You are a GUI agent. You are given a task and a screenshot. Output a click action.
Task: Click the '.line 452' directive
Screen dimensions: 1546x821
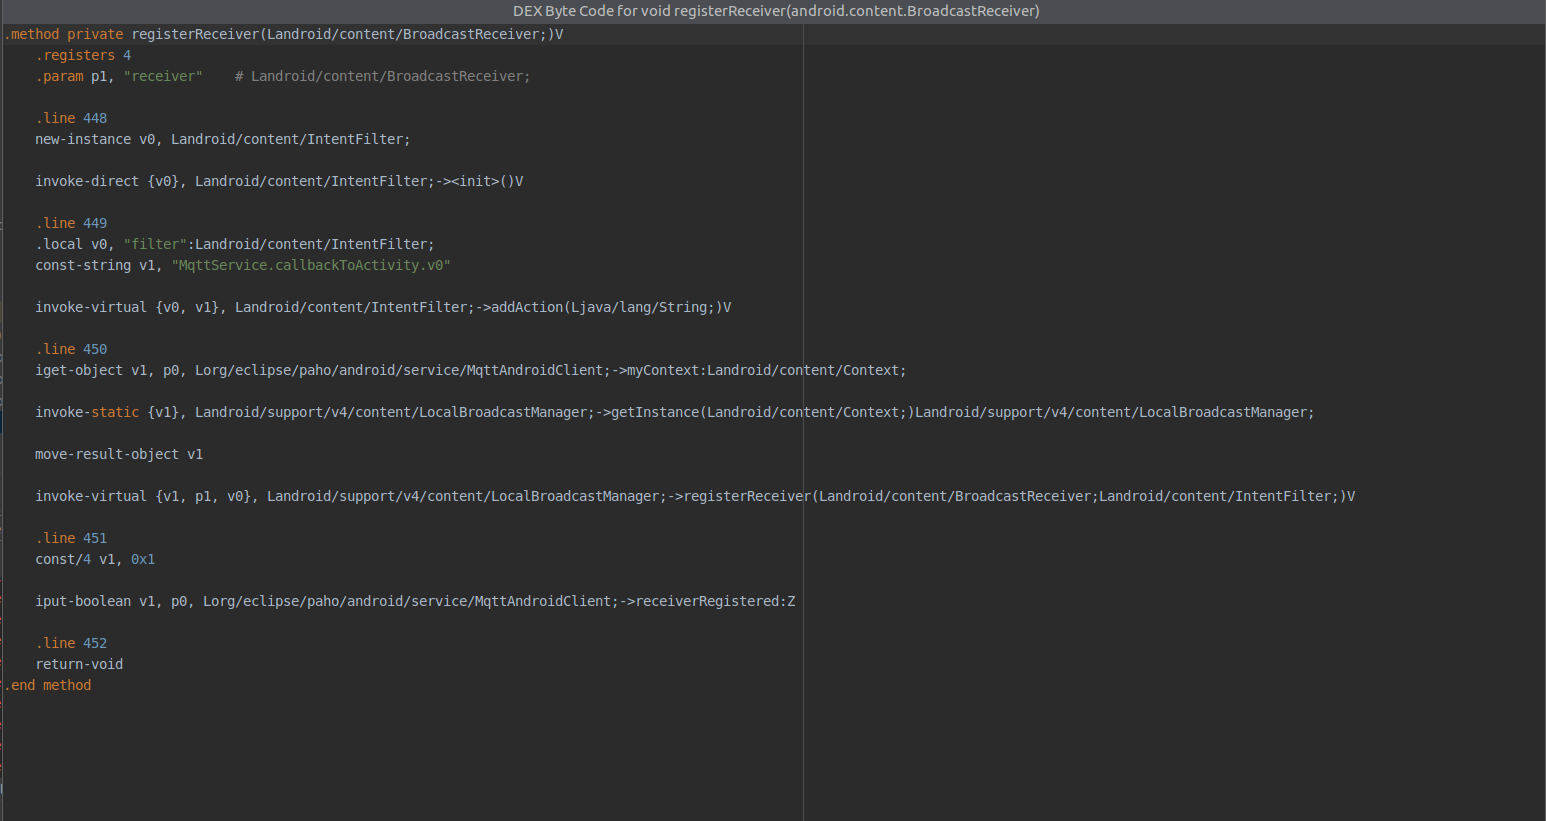point(71,643)
